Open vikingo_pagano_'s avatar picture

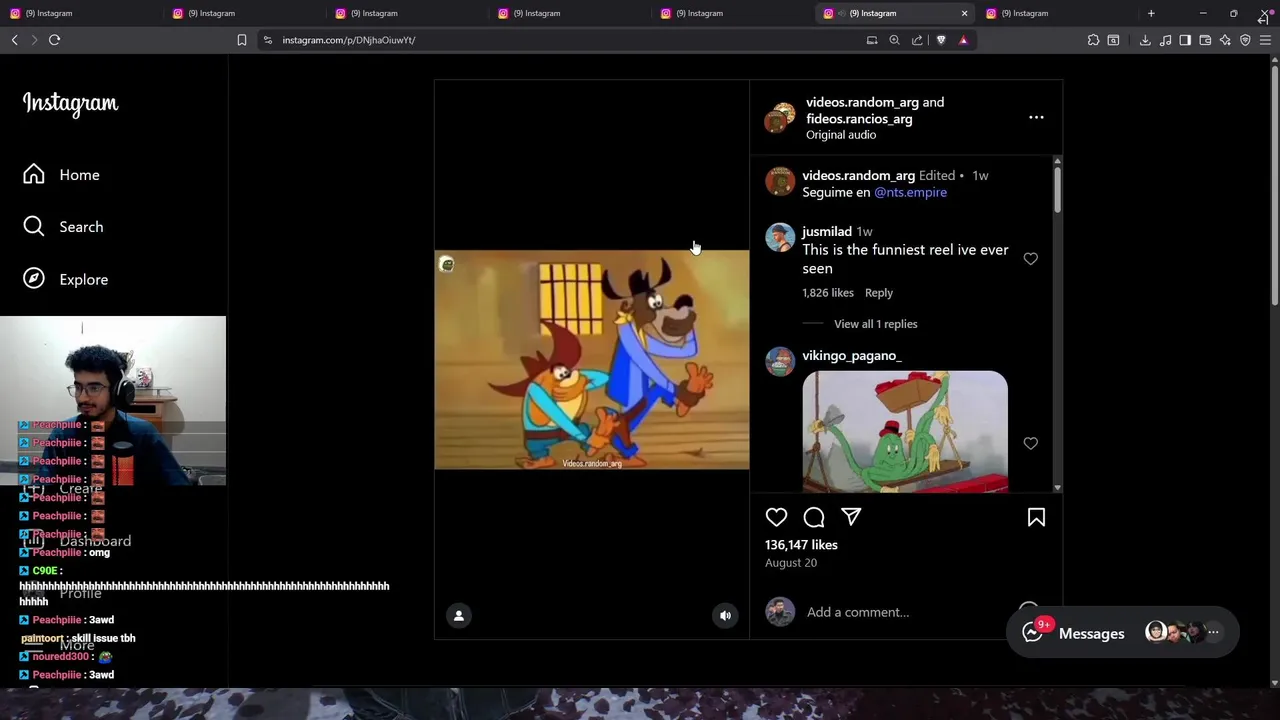pos(780,362)
